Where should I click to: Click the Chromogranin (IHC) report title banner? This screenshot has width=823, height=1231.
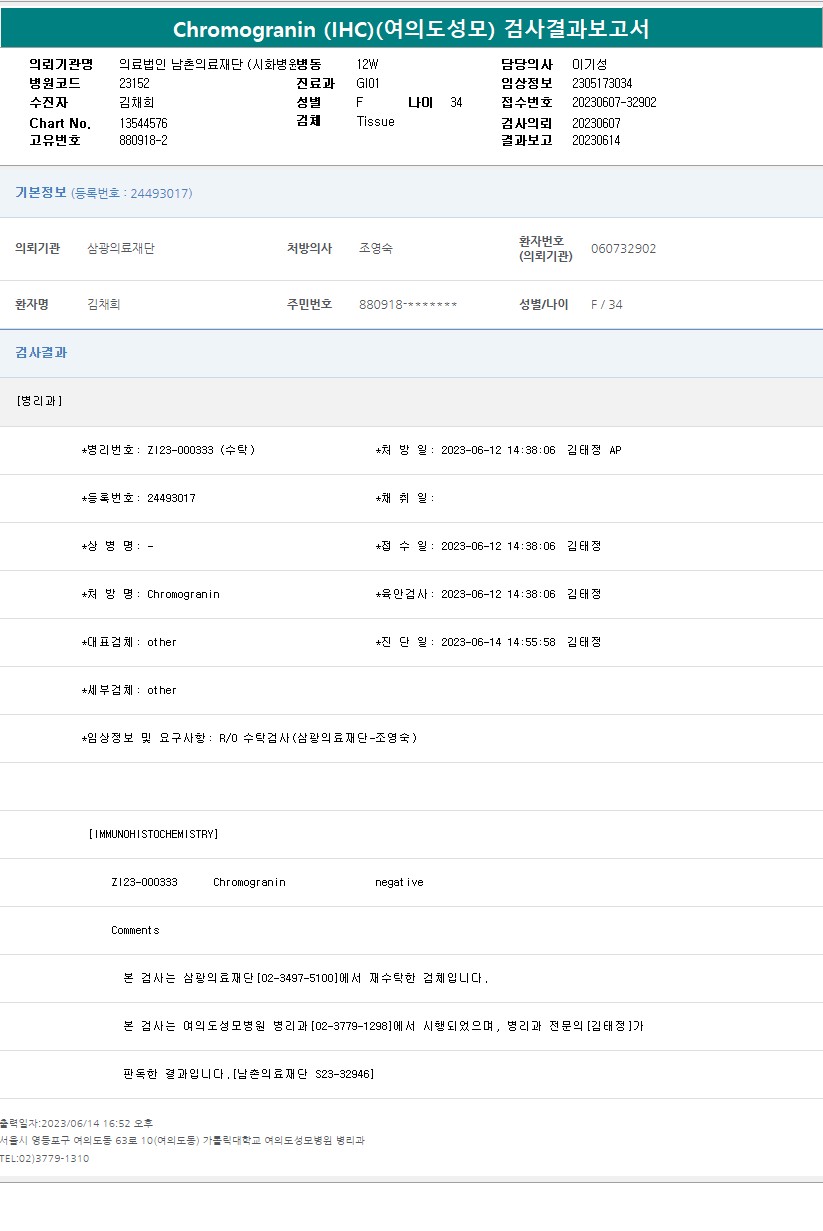[x=411, y=29]
